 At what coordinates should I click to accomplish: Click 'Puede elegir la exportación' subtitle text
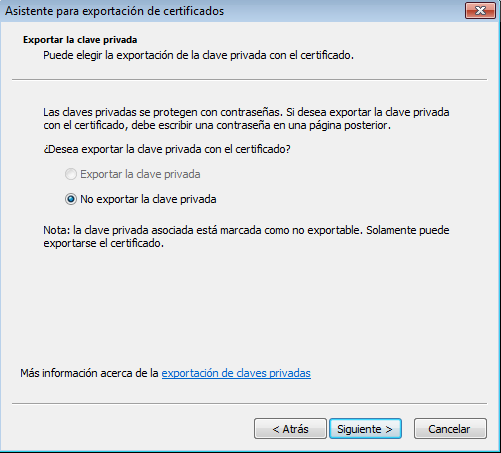tap(198, 55)
